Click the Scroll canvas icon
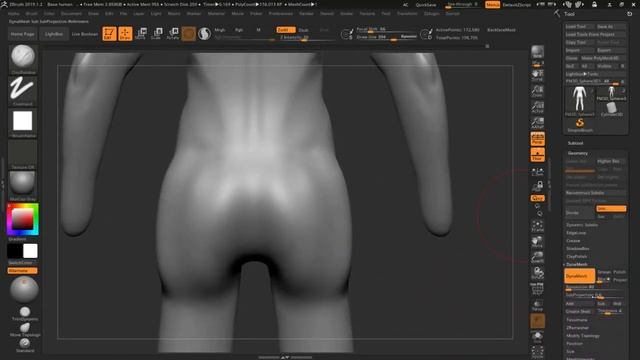Screen dimensions: 640x360 click(x=538, y=75)
